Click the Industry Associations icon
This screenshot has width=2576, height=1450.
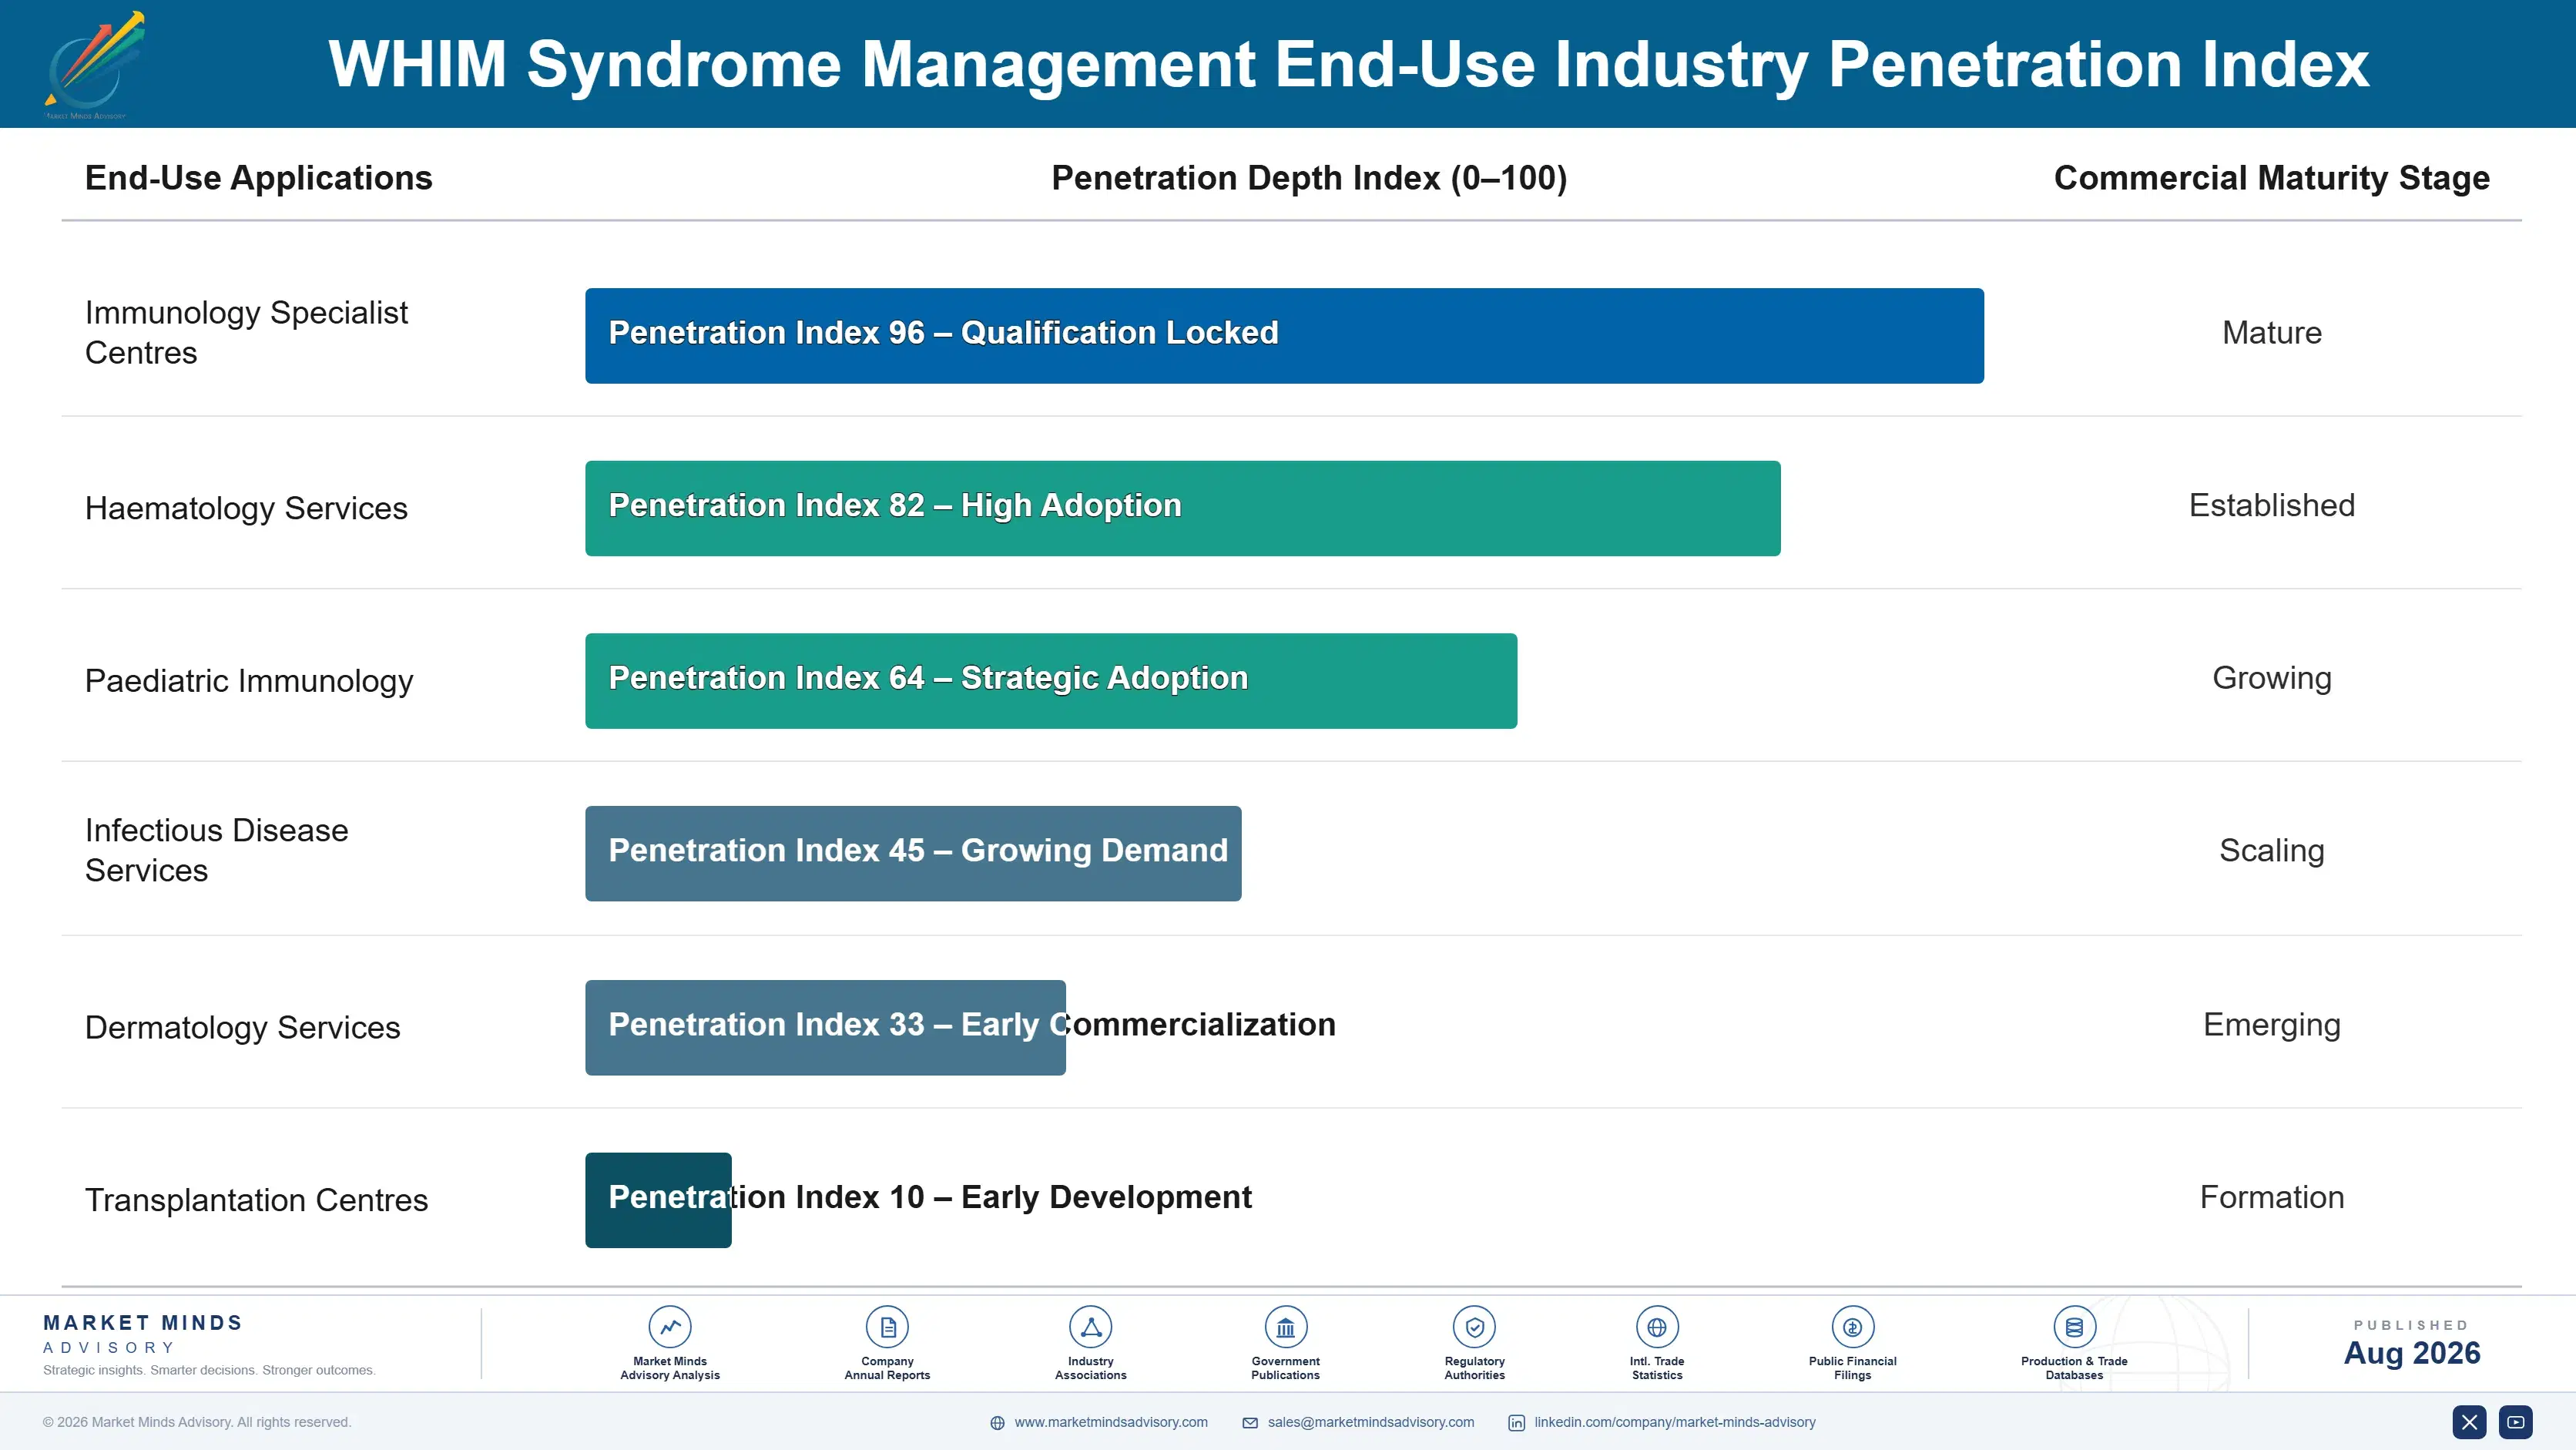(x=1090, y=1327)
